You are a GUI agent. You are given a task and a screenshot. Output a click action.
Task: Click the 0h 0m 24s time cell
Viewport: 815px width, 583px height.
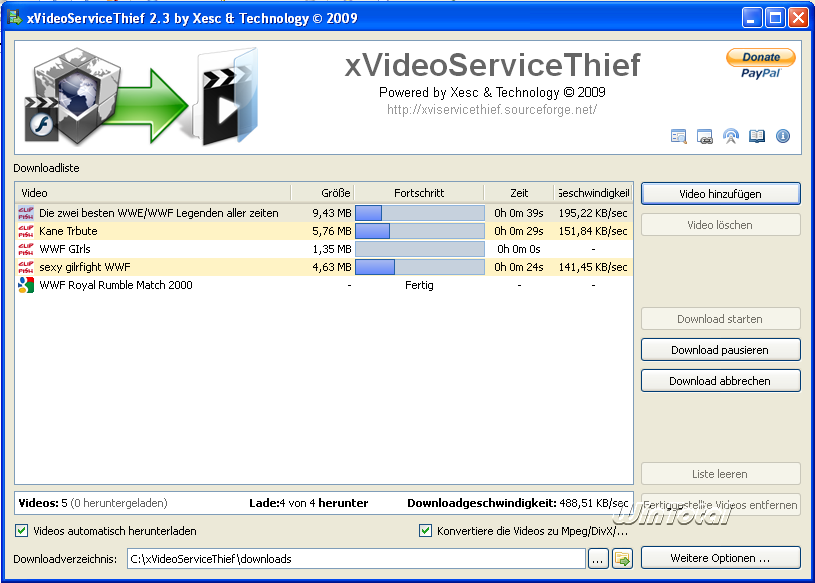(519, 267)
